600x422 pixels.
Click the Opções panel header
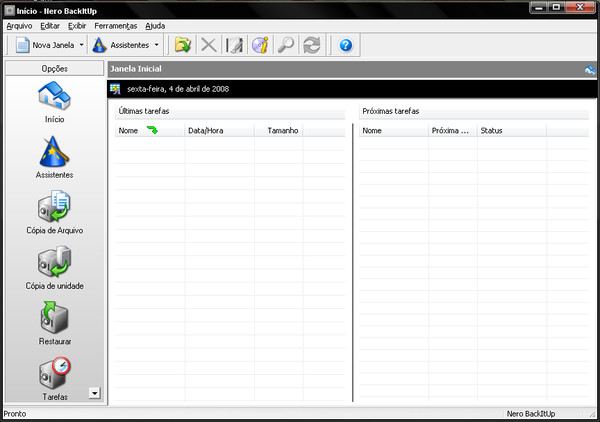[x=54, y=68]
